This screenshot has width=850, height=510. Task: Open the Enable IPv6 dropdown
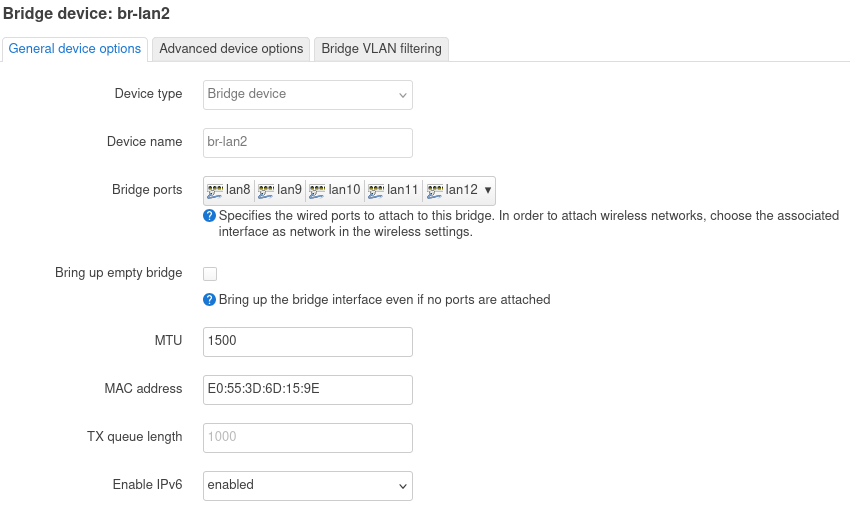tap(308, 486)
